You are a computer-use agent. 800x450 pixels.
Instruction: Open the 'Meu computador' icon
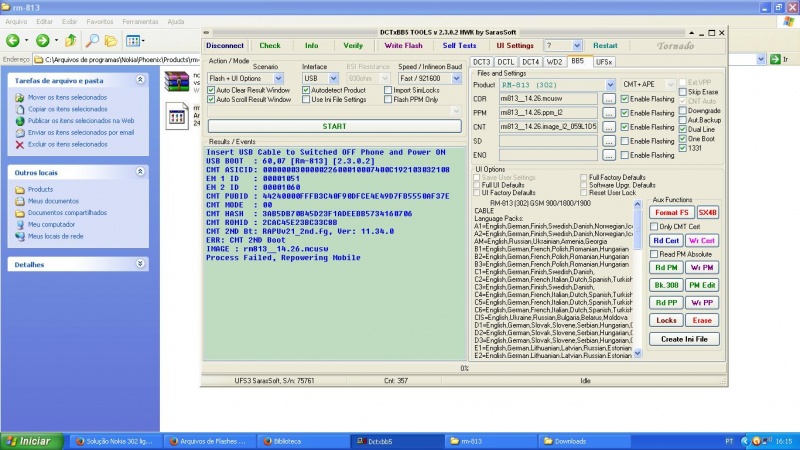tap(20, 224)
